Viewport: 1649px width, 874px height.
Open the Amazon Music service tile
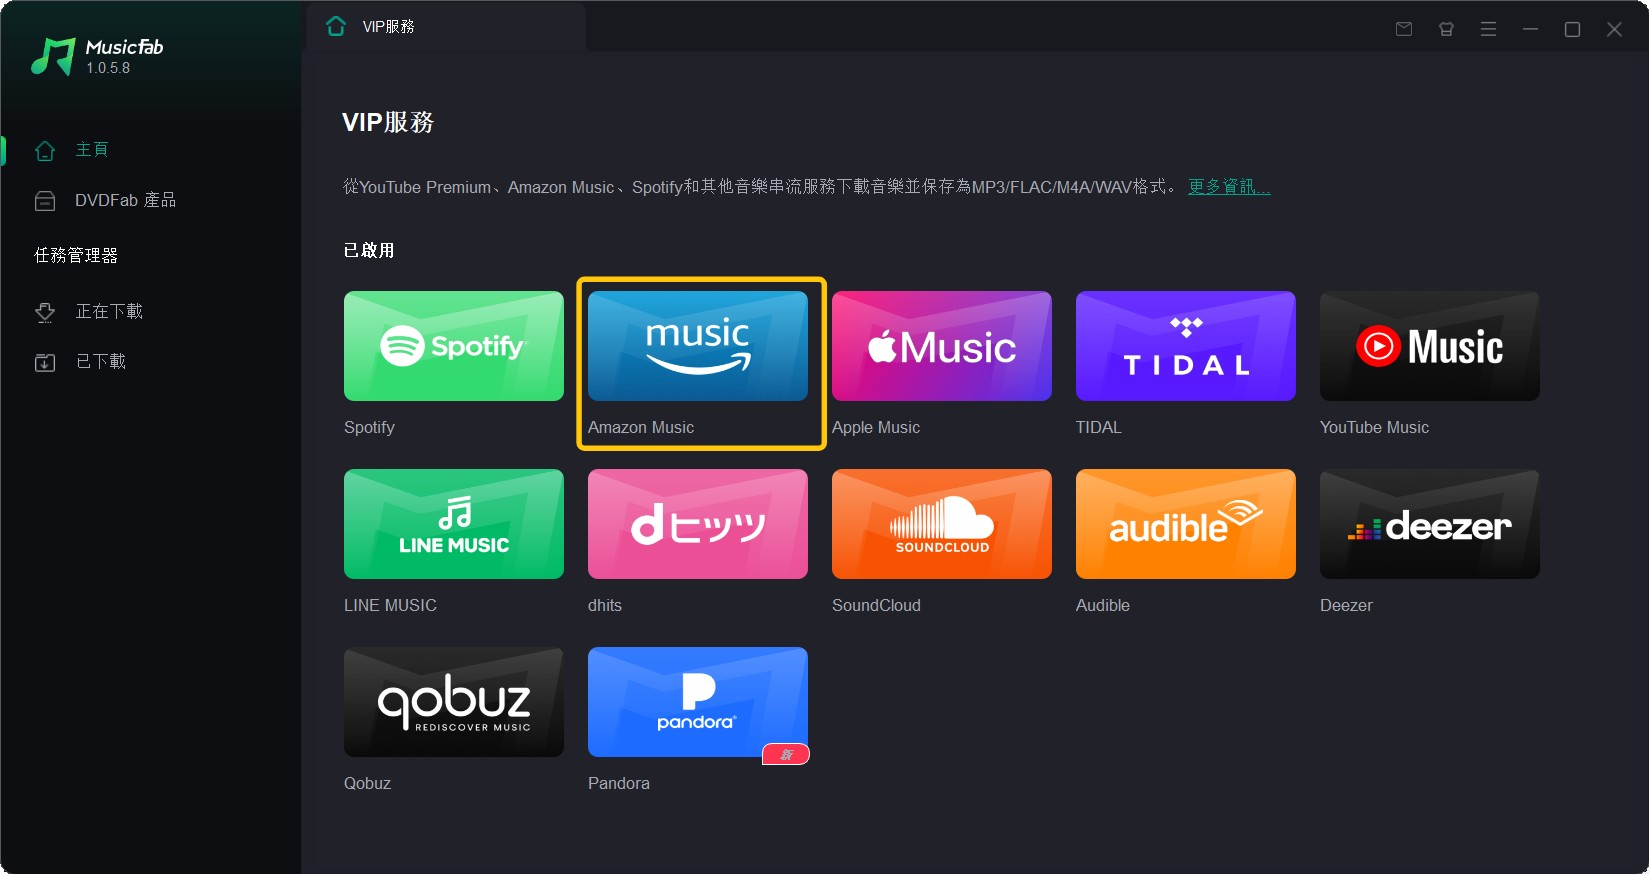[698, 346]
